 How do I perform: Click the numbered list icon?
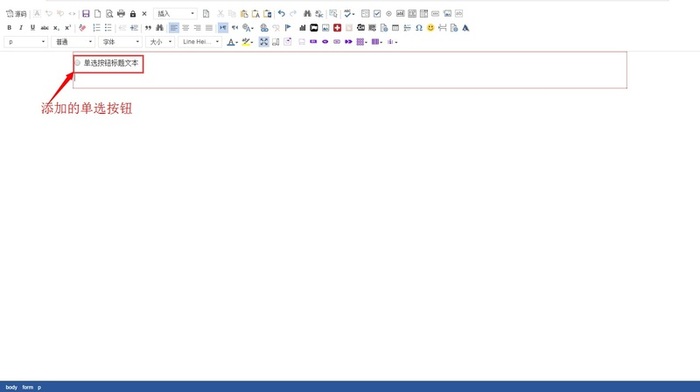pyautogui.click(x=96, y=28)
